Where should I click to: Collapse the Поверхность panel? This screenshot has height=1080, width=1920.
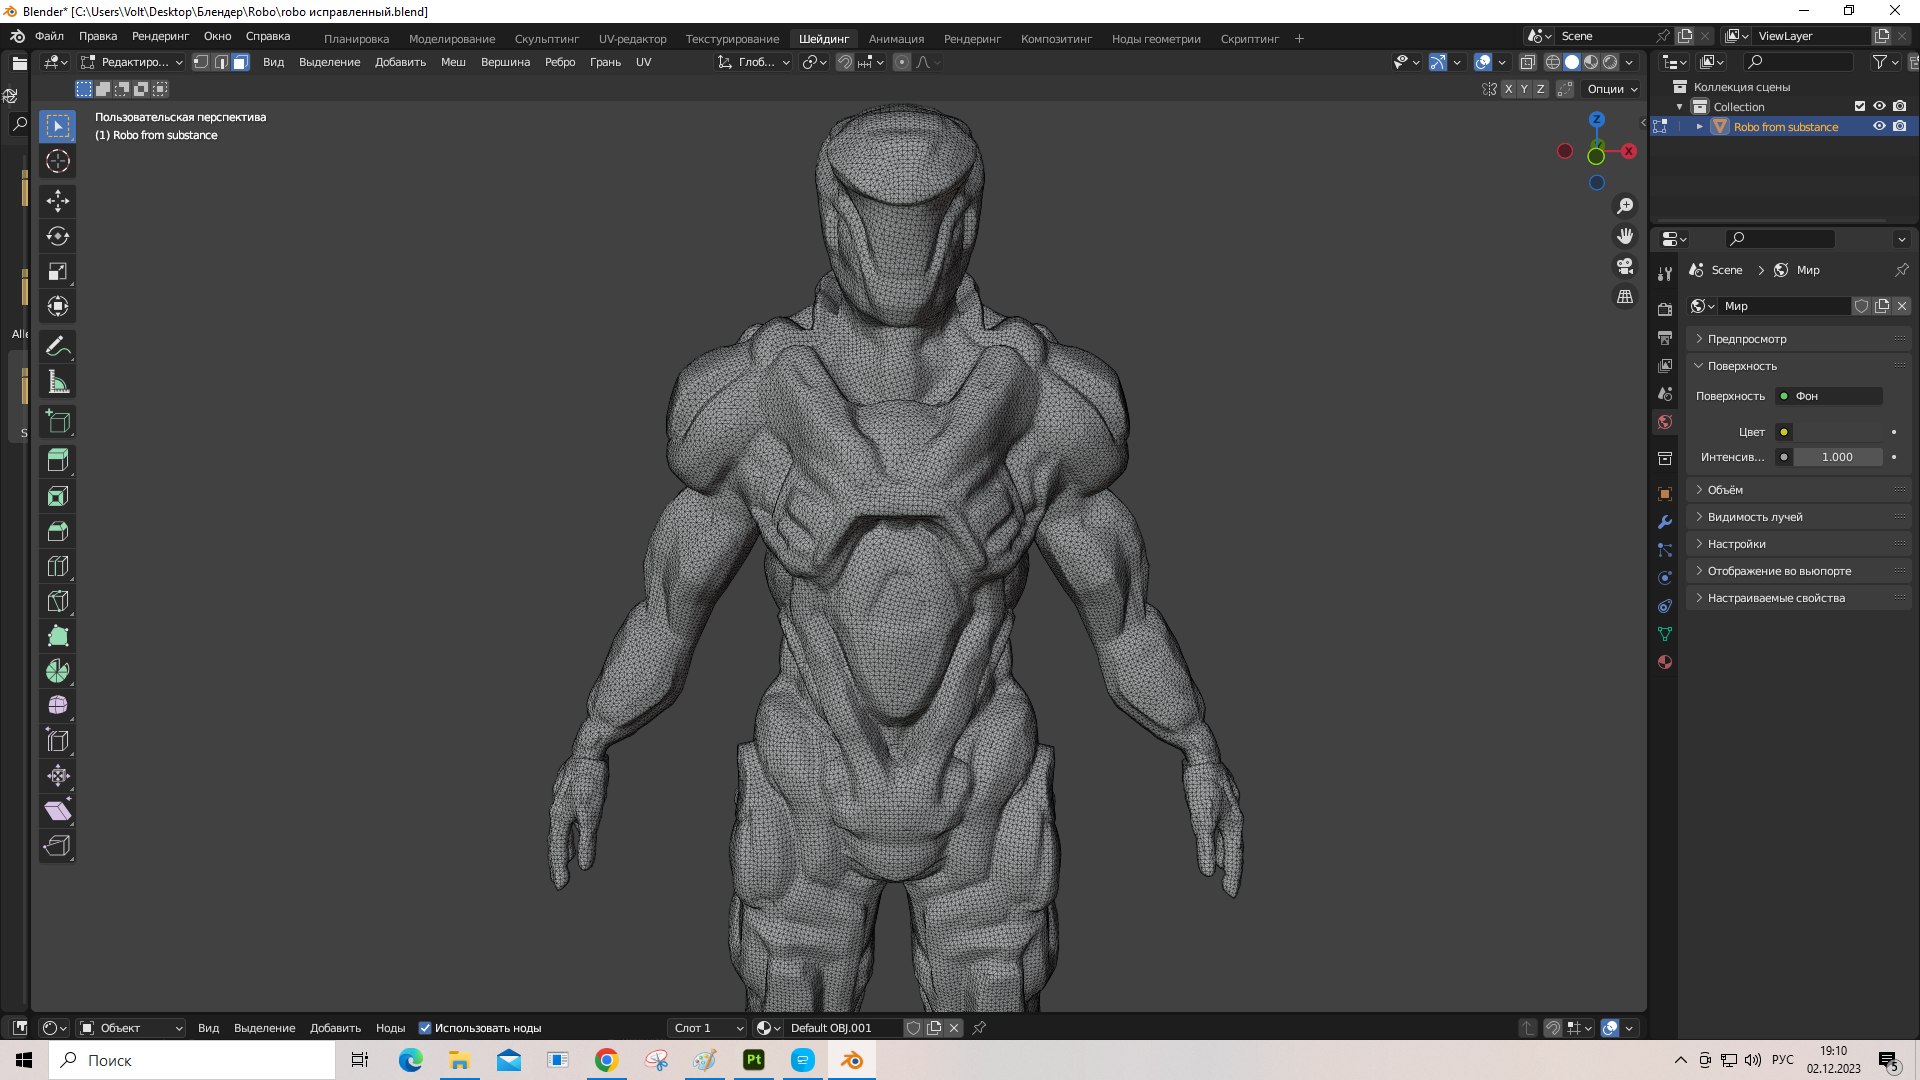[1798, 366]
